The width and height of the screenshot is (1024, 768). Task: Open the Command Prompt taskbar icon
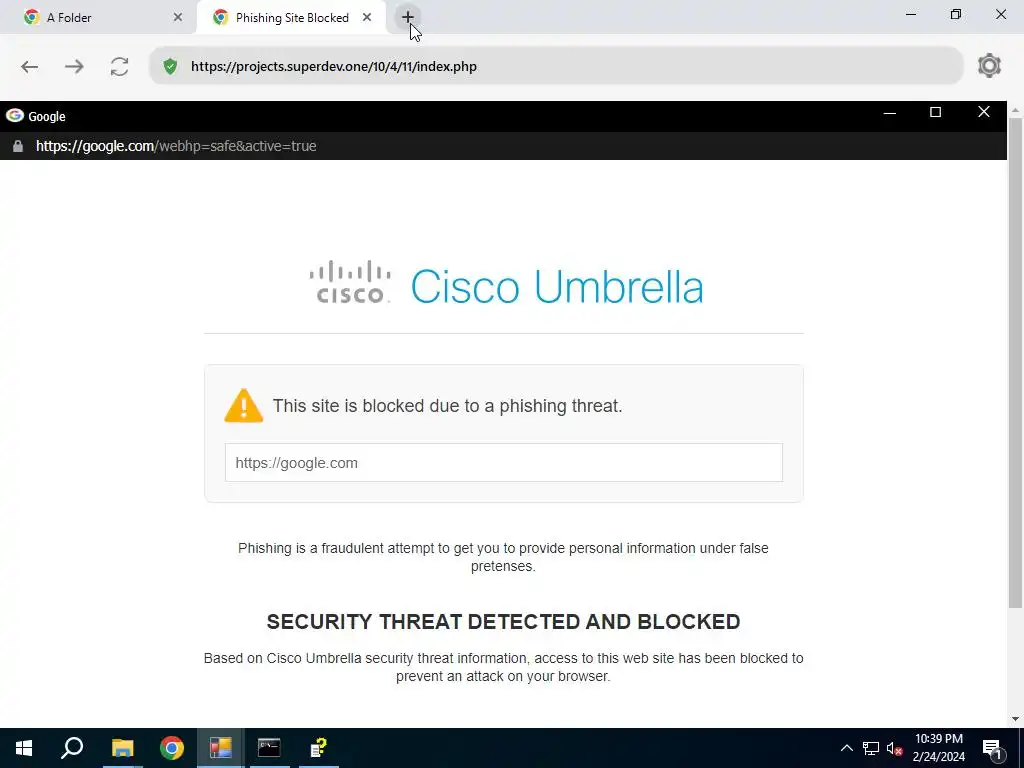269,748
